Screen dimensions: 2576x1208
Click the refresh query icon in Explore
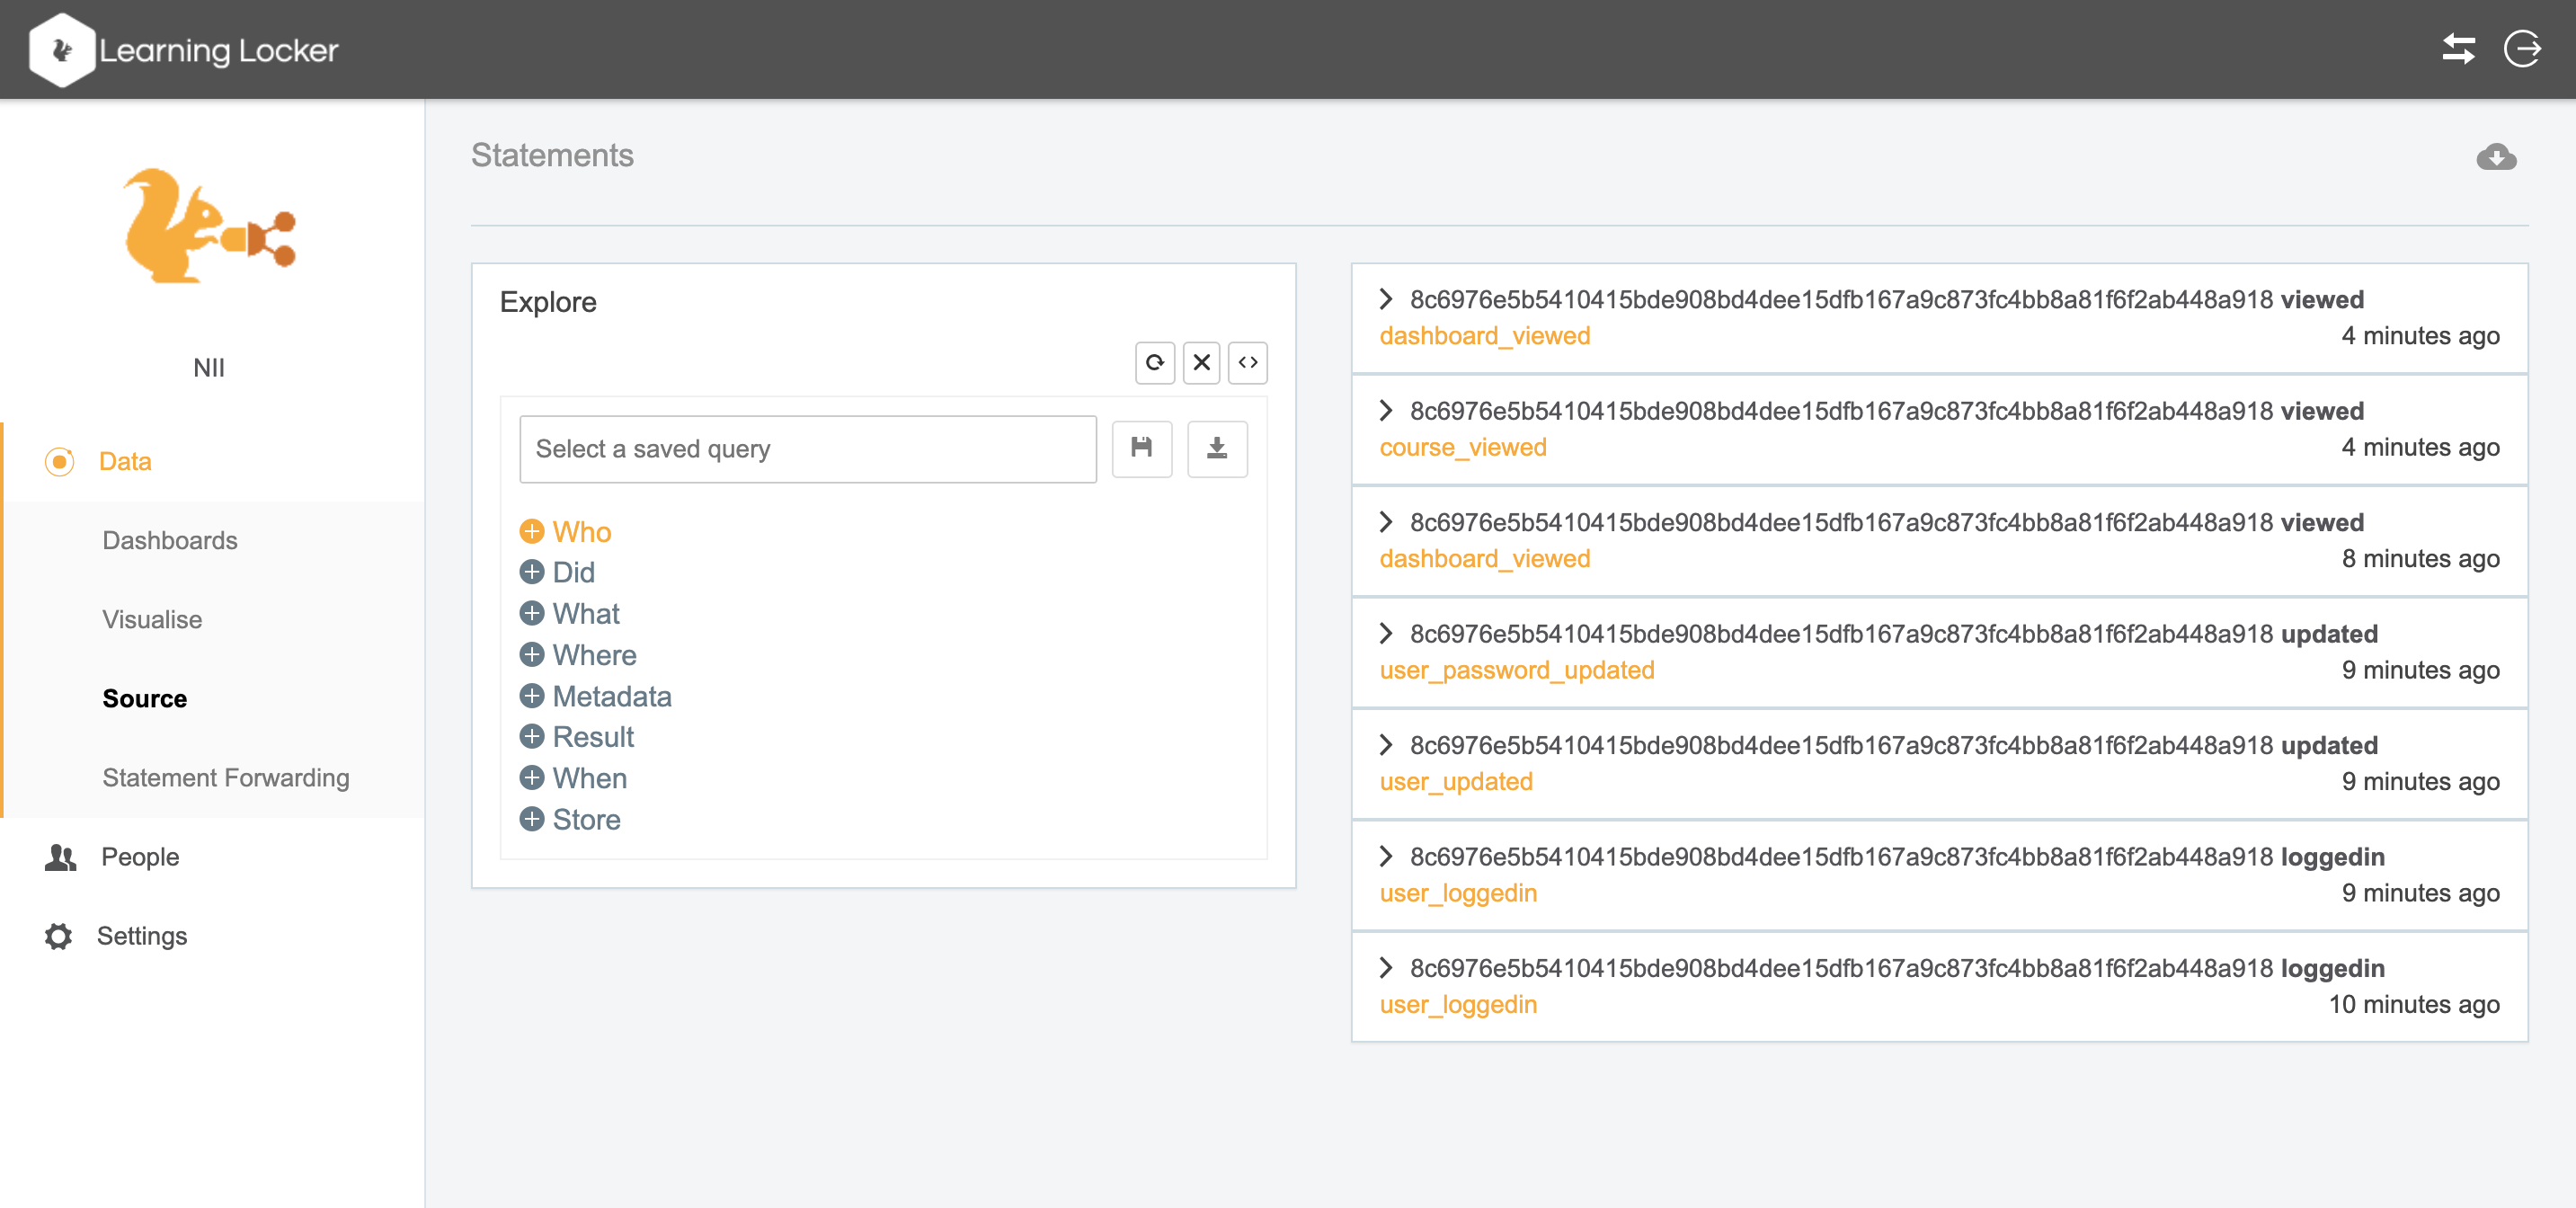click(x=1154, y=362)
